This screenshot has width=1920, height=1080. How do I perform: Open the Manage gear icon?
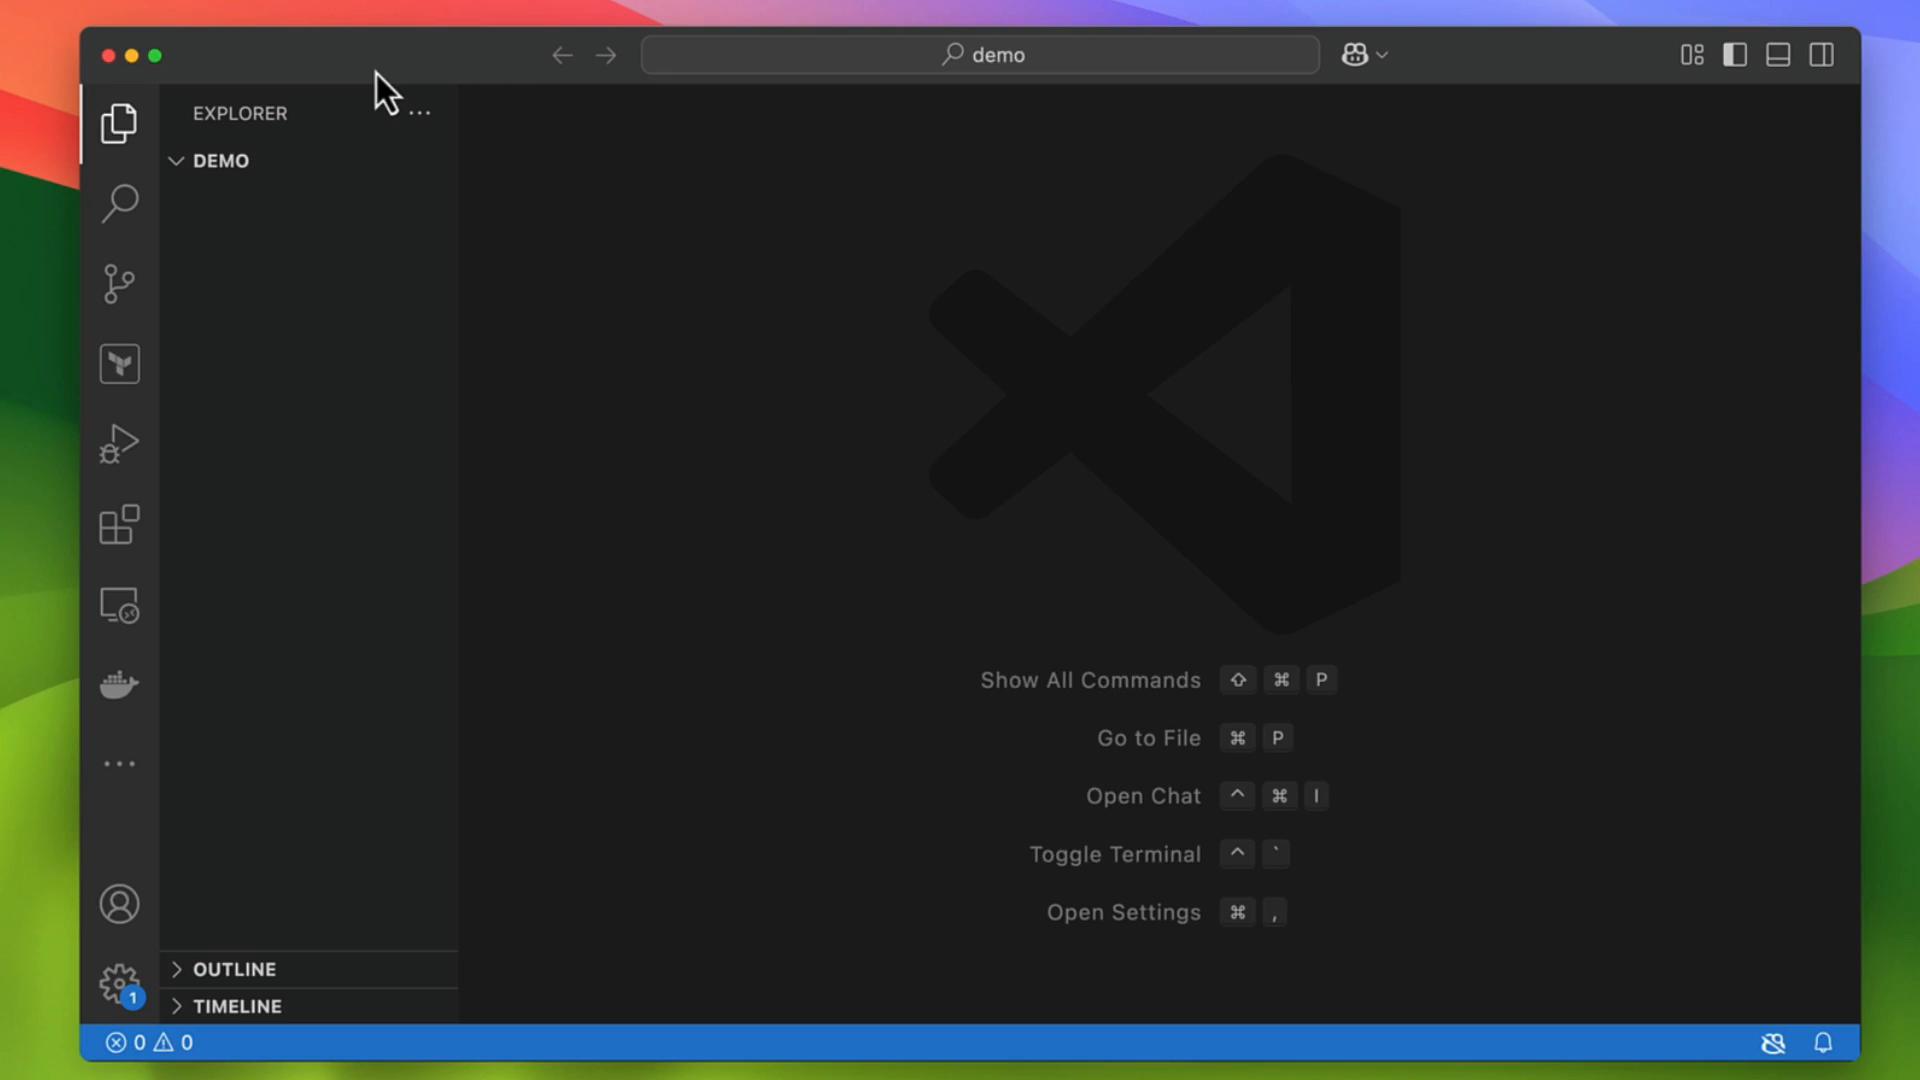119,984
